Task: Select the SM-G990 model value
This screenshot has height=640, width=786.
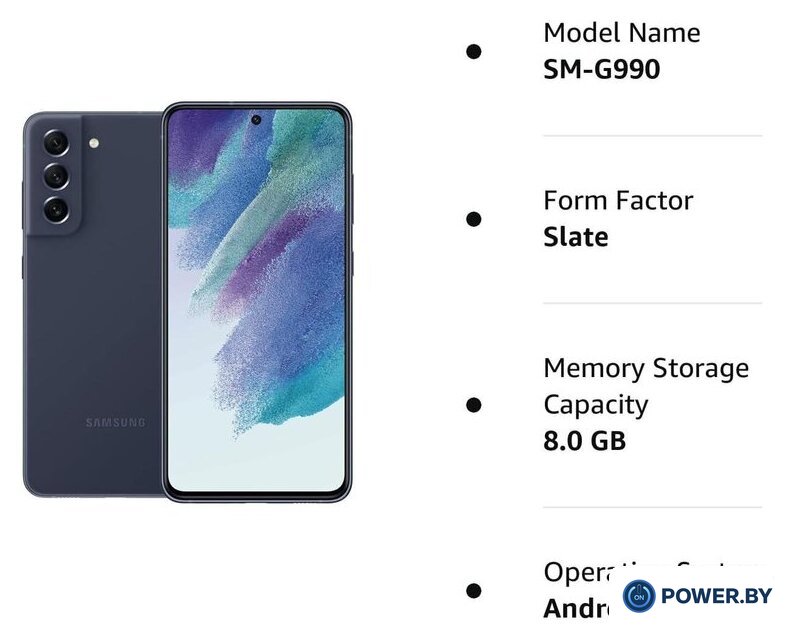Action: [602, 69]
